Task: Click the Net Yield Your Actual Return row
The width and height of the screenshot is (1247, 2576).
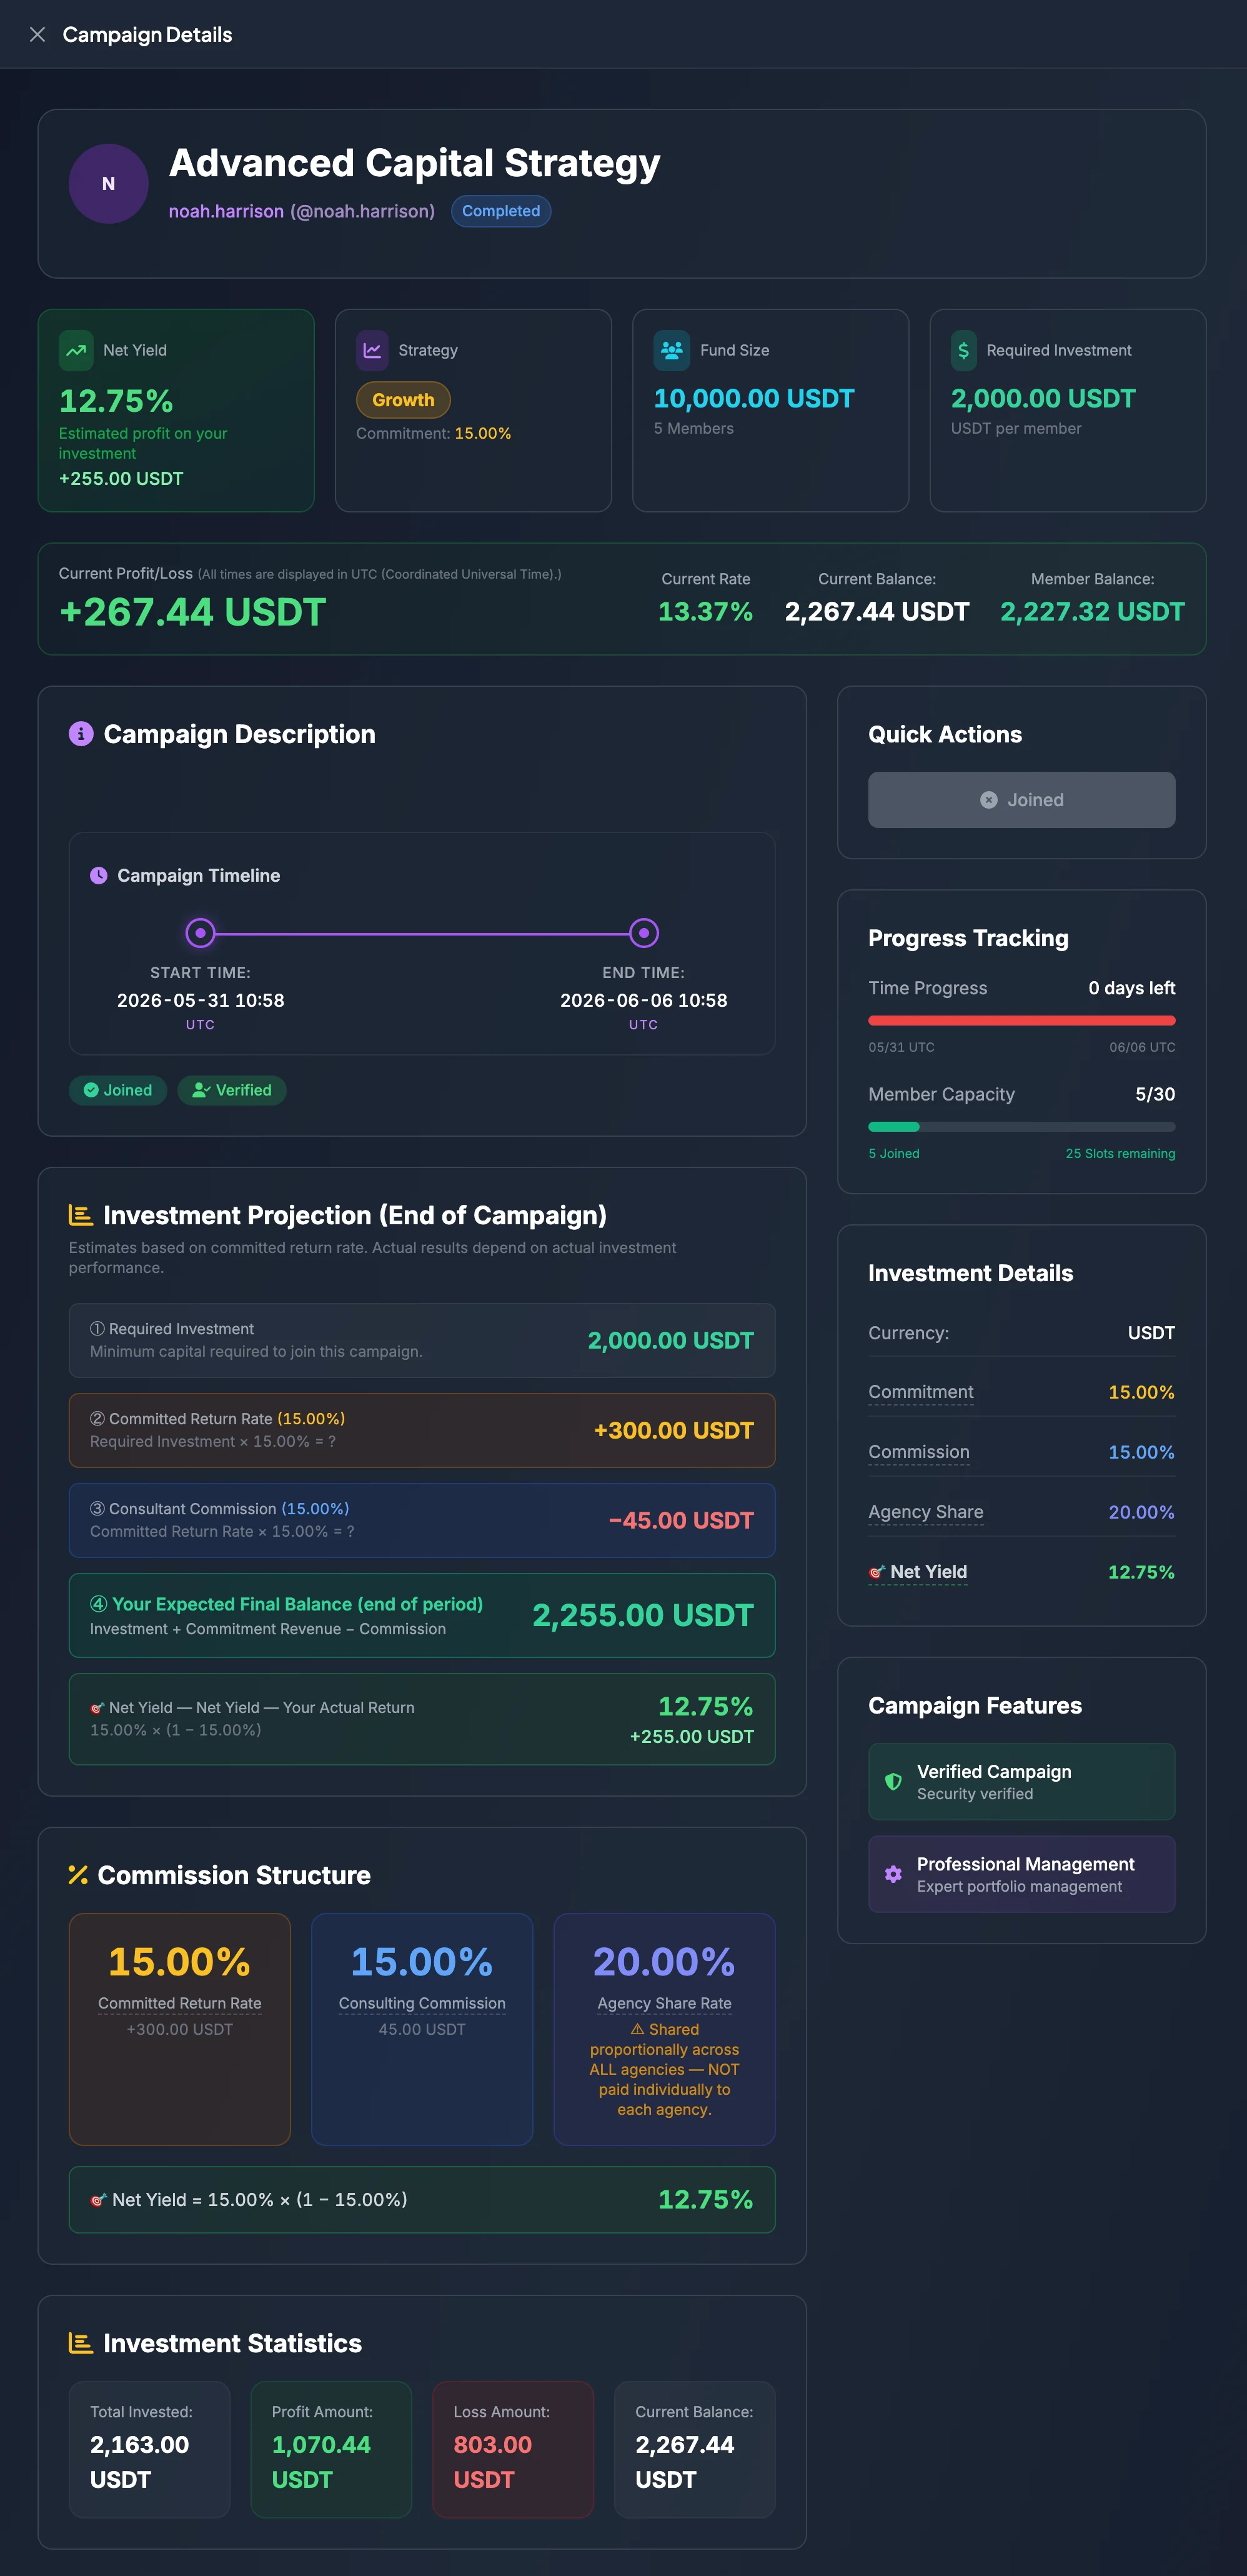Action: [422, 1719]
